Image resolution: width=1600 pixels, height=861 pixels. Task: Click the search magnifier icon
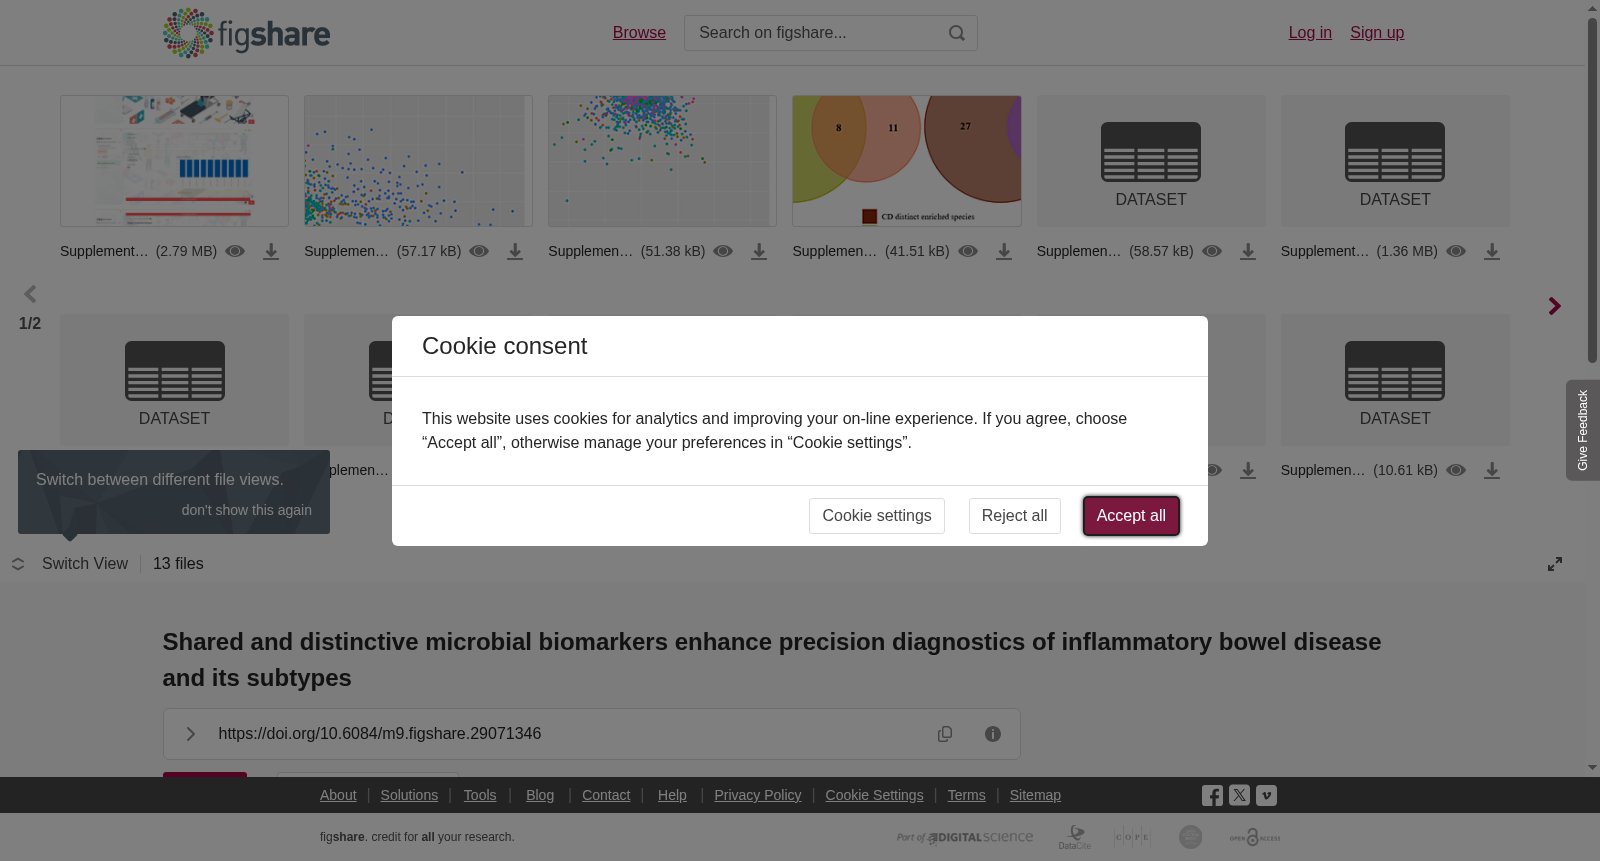point(957,33)
